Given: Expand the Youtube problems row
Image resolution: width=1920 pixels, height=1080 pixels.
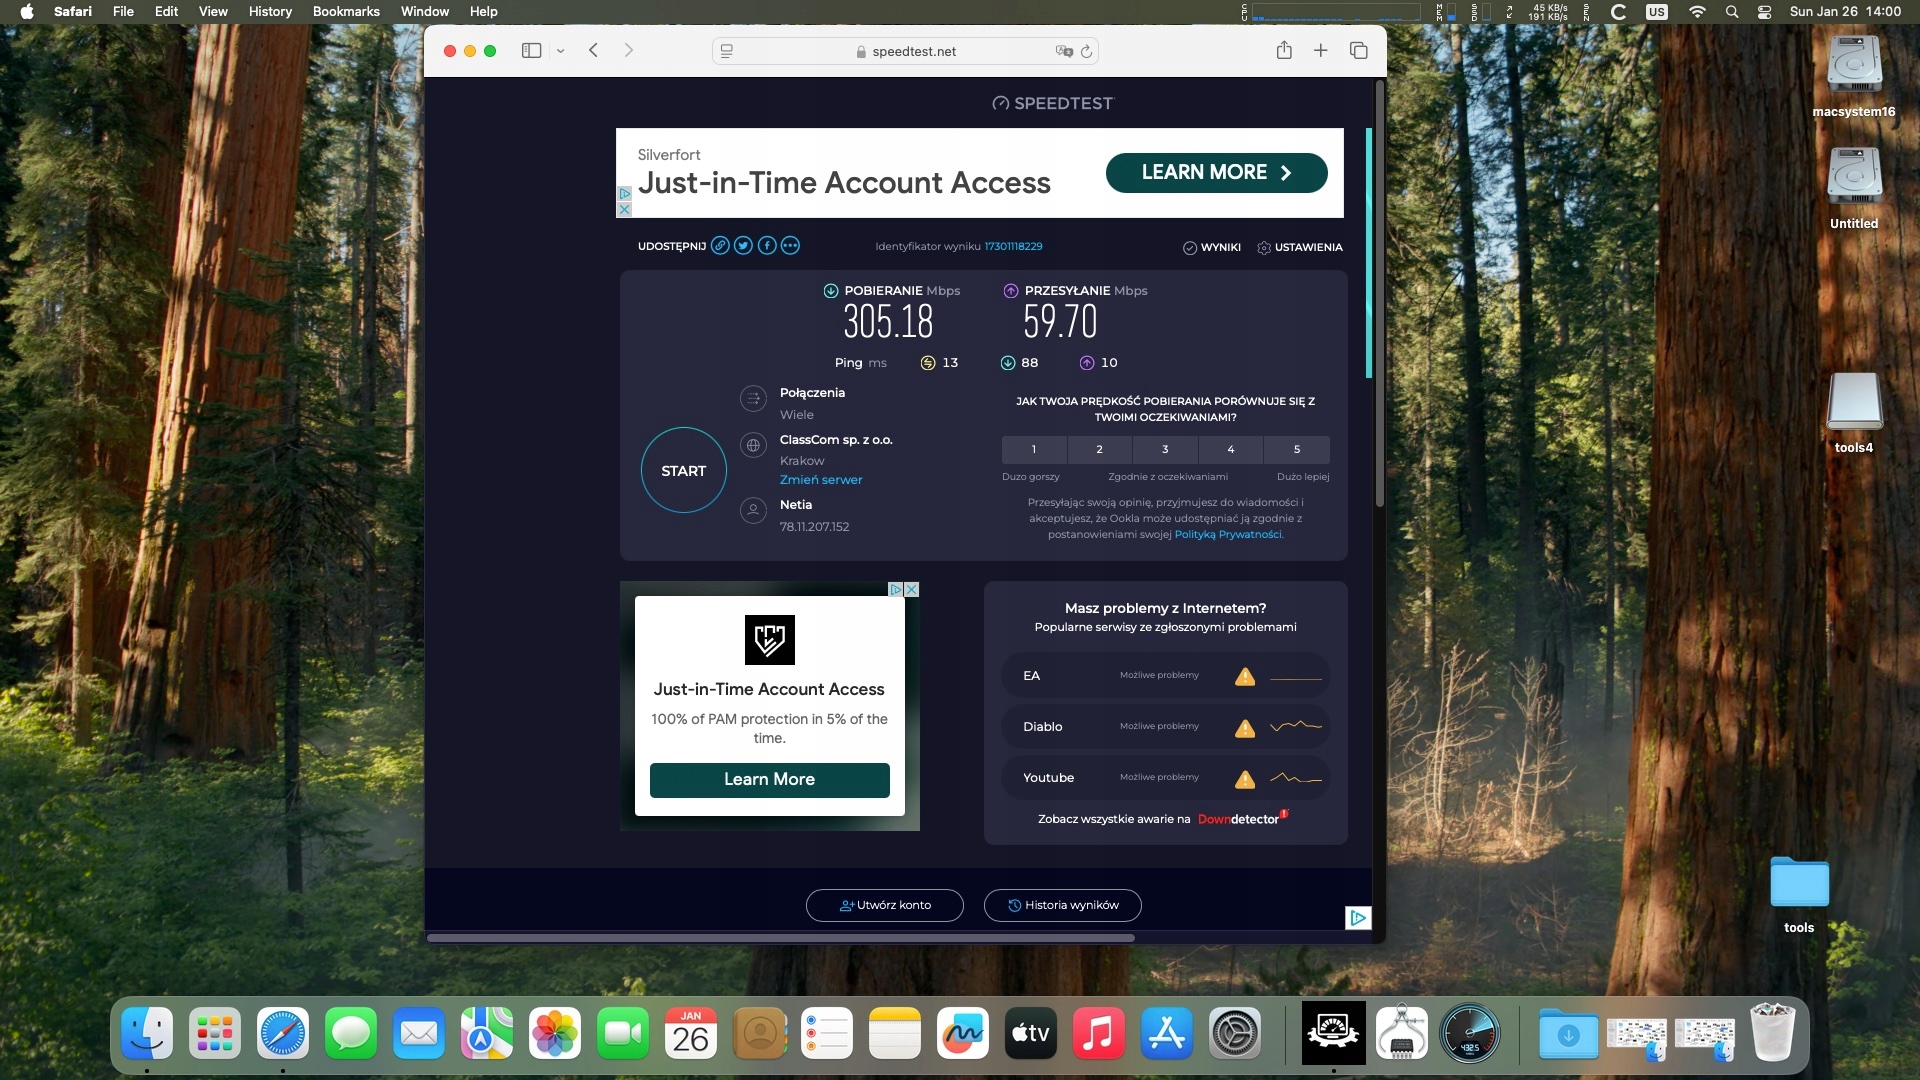Looking at the screenshot, I should click(1165, 778).
